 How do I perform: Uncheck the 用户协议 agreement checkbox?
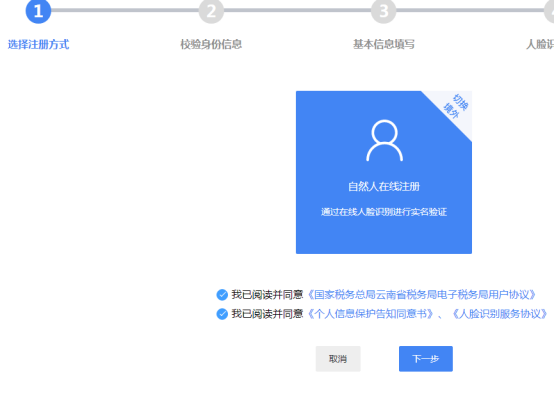pyautogui.click(x=222, y=294)
